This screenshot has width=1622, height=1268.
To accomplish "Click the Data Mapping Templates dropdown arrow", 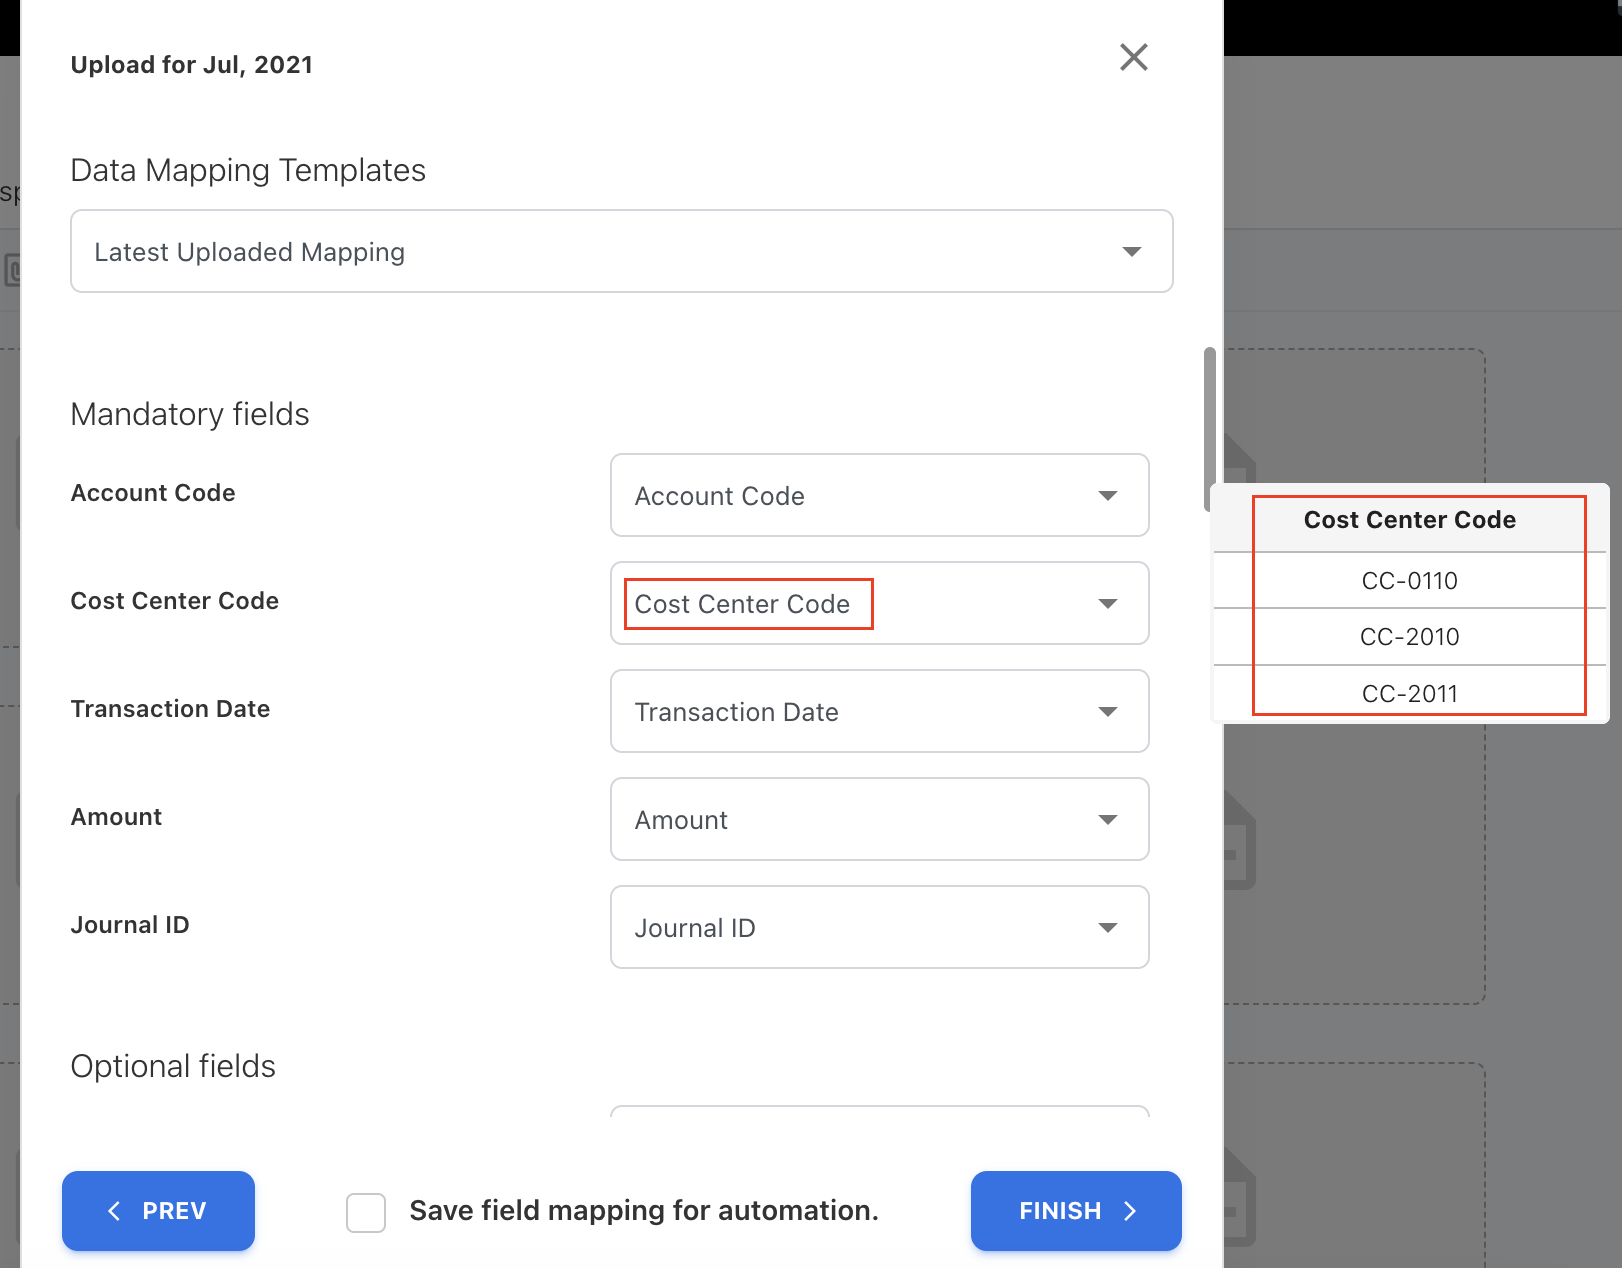I will tap(1131, 252).
